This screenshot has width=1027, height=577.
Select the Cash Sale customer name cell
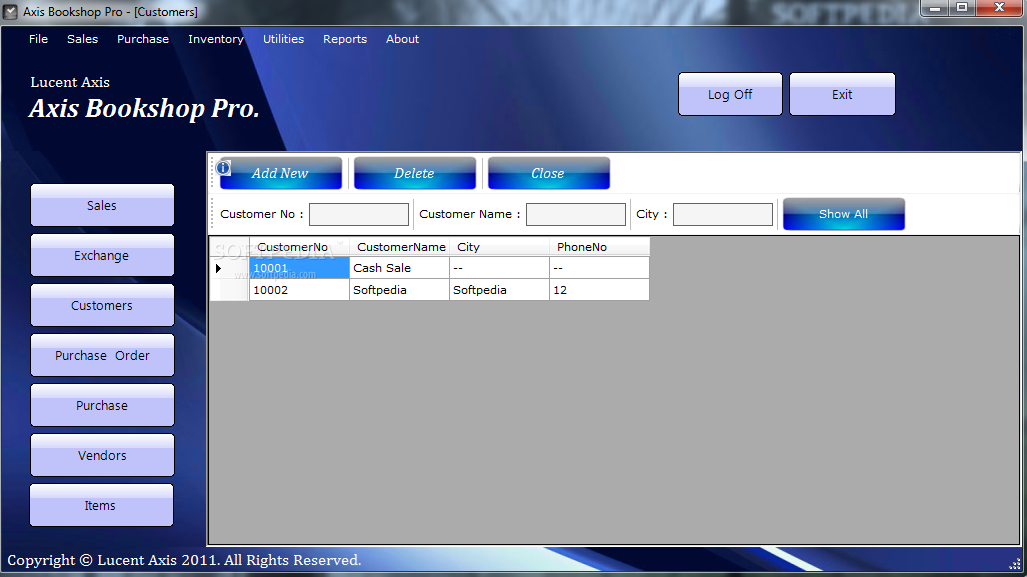click(400, 268)
